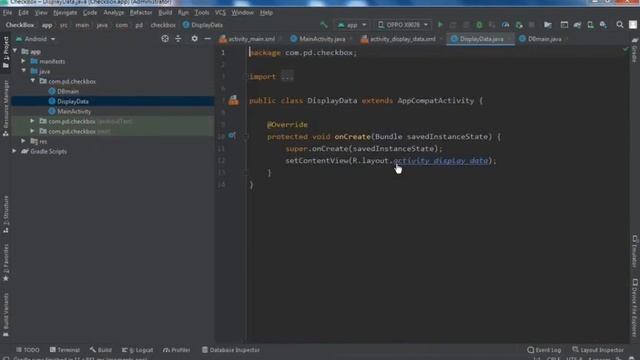Open project panel settings gear
Screen dimensions: 640x360
click(x=195, y=39)
